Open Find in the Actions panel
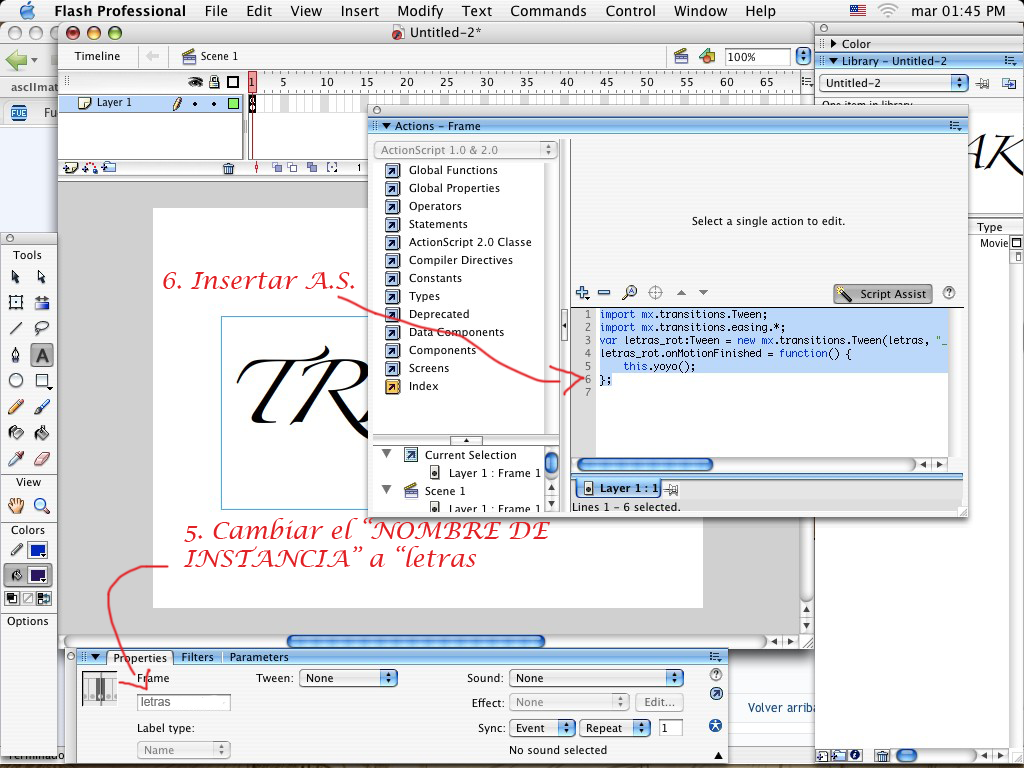Viewport: 1024px width, 768px height. tap(630, 293)
